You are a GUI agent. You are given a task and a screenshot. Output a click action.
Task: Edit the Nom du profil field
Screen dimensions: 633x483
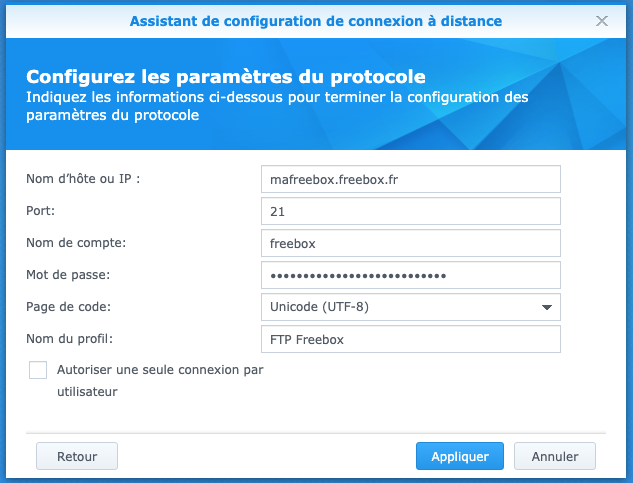click(x=410, y=339)
